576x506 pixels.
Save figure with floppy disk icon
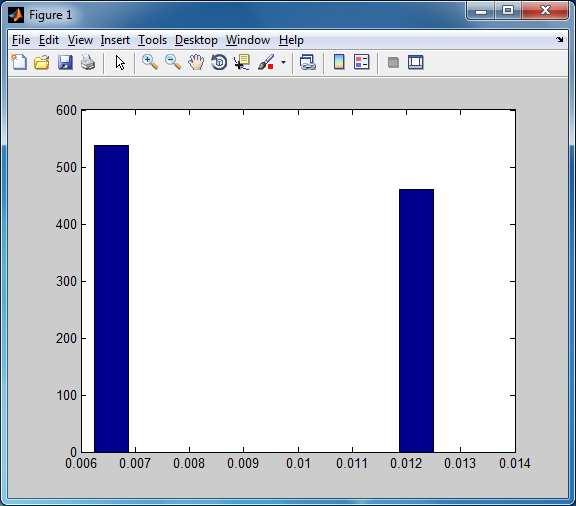(65, 62)
